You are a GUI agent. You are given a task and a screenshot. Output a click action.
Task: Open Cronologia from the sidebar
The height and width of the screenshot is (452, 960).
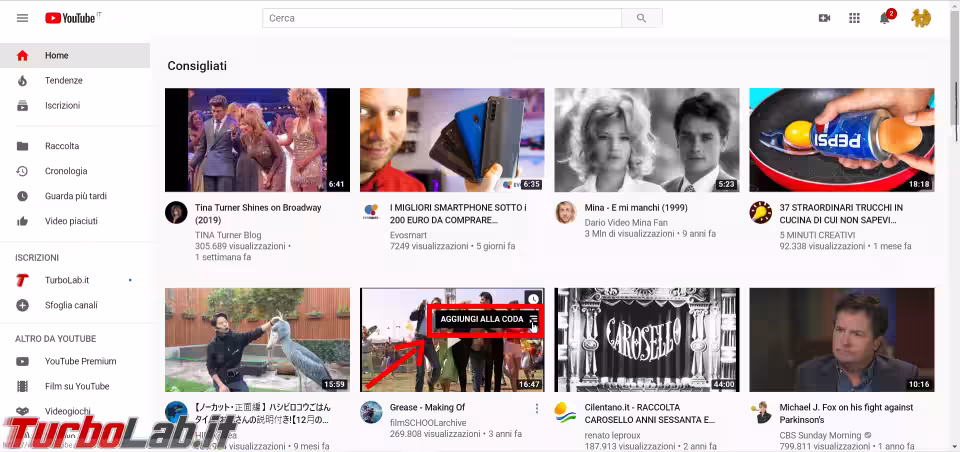coord(75,171)
